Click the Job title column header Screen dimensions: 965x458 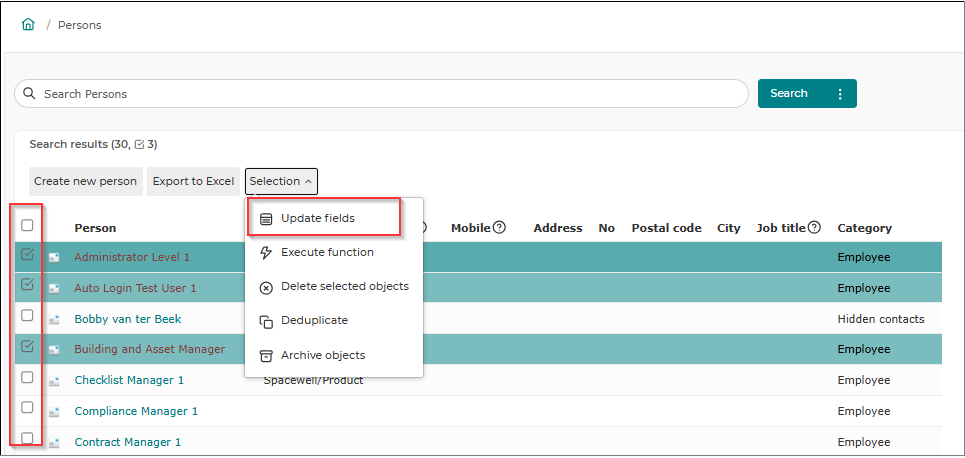781,228
